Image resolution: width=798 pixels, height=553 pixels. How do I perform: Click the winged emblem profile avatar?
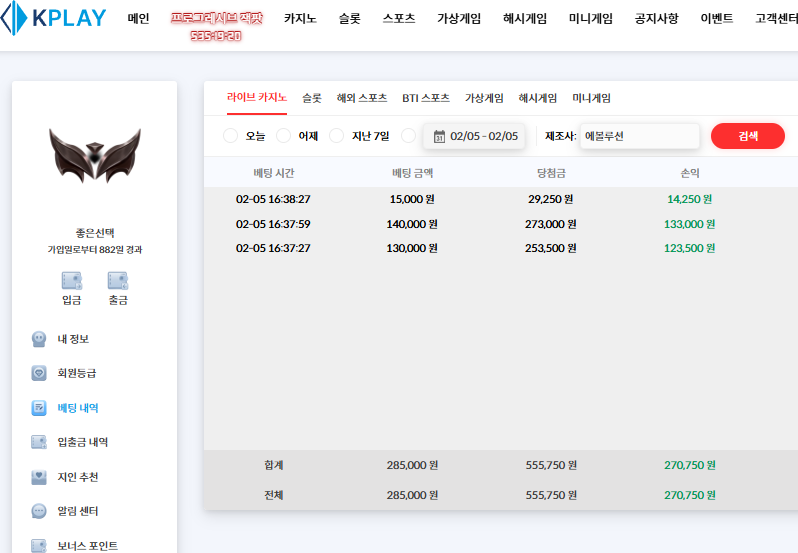94,155
